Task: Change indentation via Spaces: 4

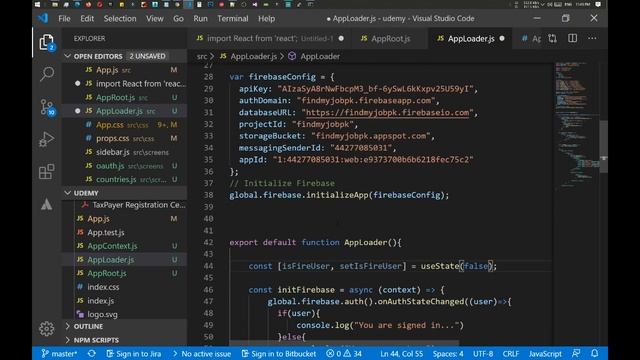Action: (x=448, y=353)
